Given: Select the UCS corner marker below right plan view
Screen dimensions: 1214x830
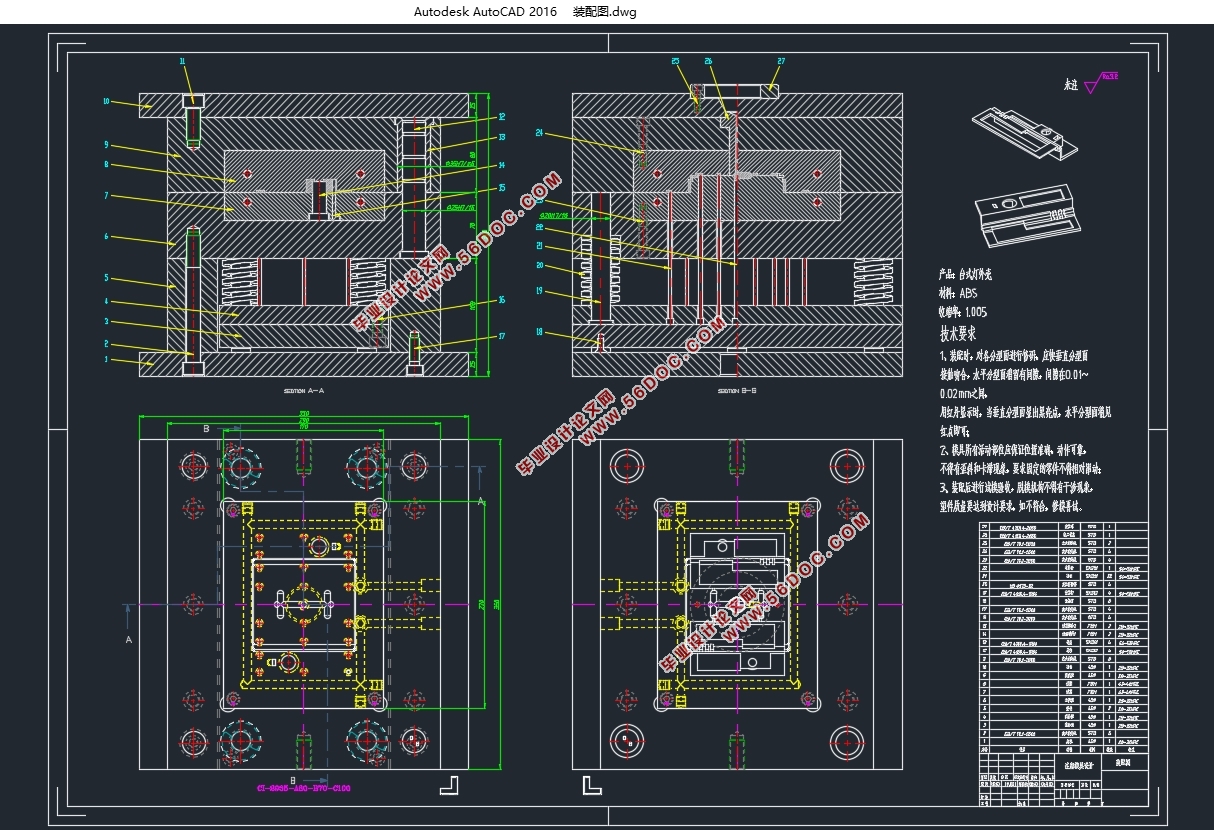Looking at the screenshot, I should coord(591,784).
